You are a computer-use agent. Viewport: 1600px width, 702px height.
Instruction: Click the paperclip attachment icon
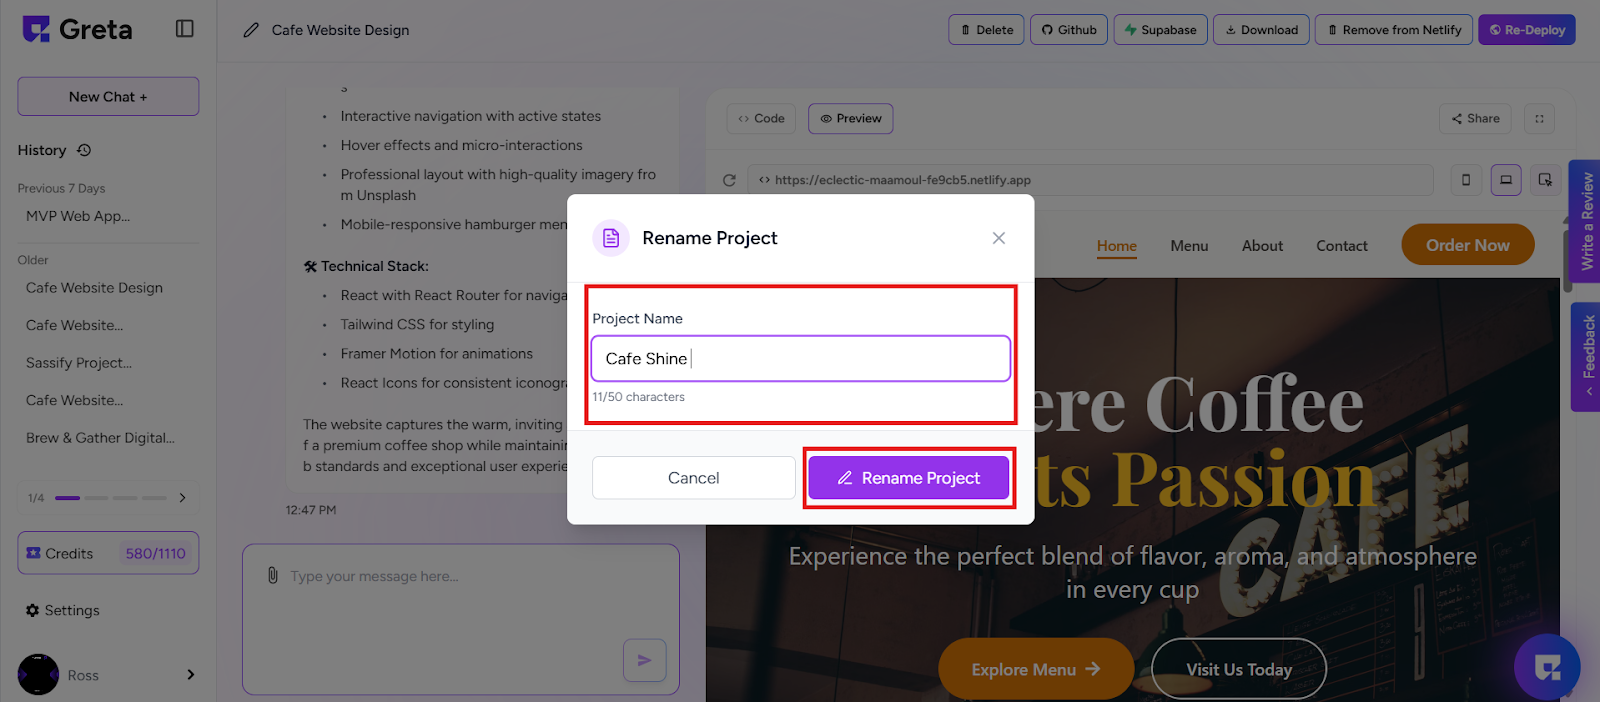coord(272,576)
